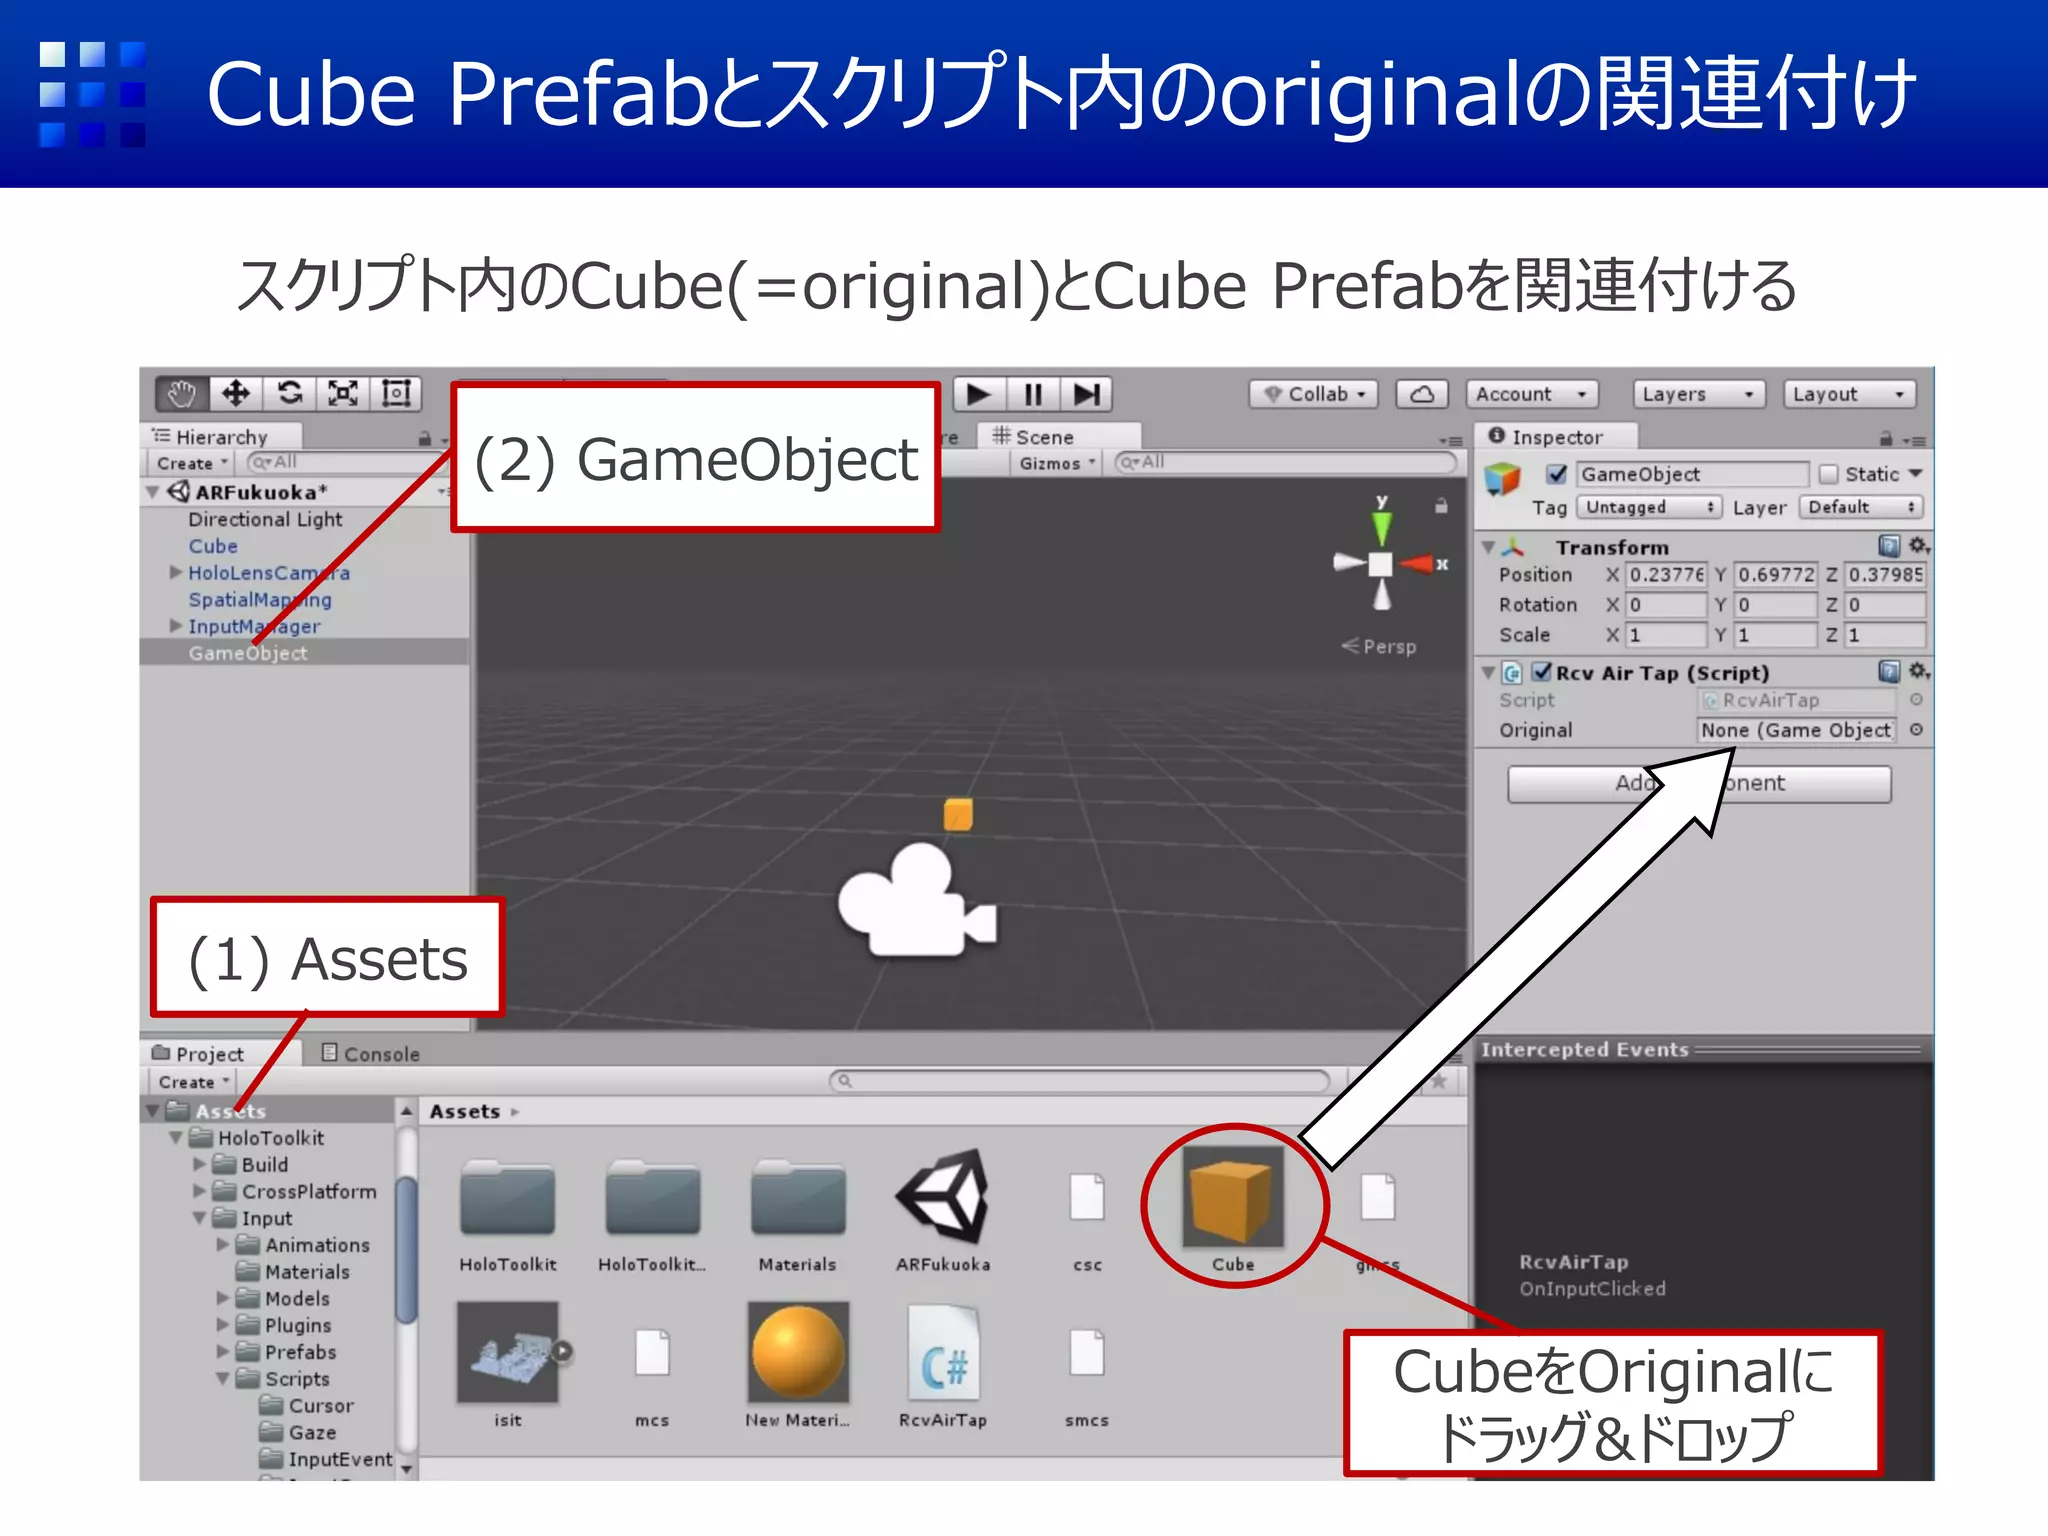Click Position X value field
Screen dimensions: 2048x1536
click(x=1666, y=575)
